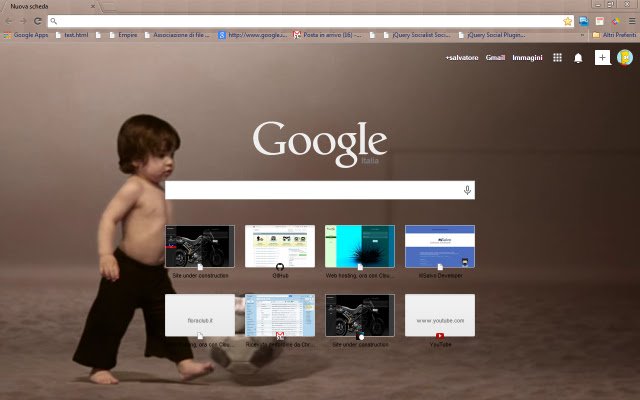This screenshot has height=400, width=640.
Task: Open 'Web hosting, ora con Clou...' thumbnail
Action: point(360,247)
